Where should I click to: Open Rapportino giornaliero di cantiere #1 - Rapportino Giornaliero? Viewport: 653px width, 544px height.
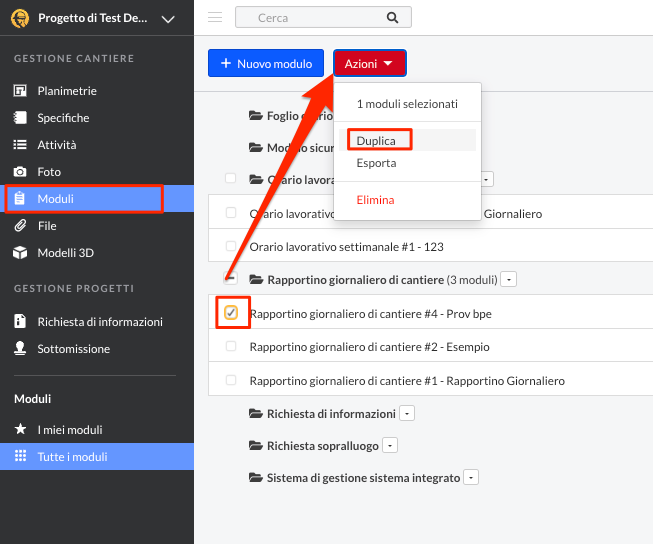(407, 381)
